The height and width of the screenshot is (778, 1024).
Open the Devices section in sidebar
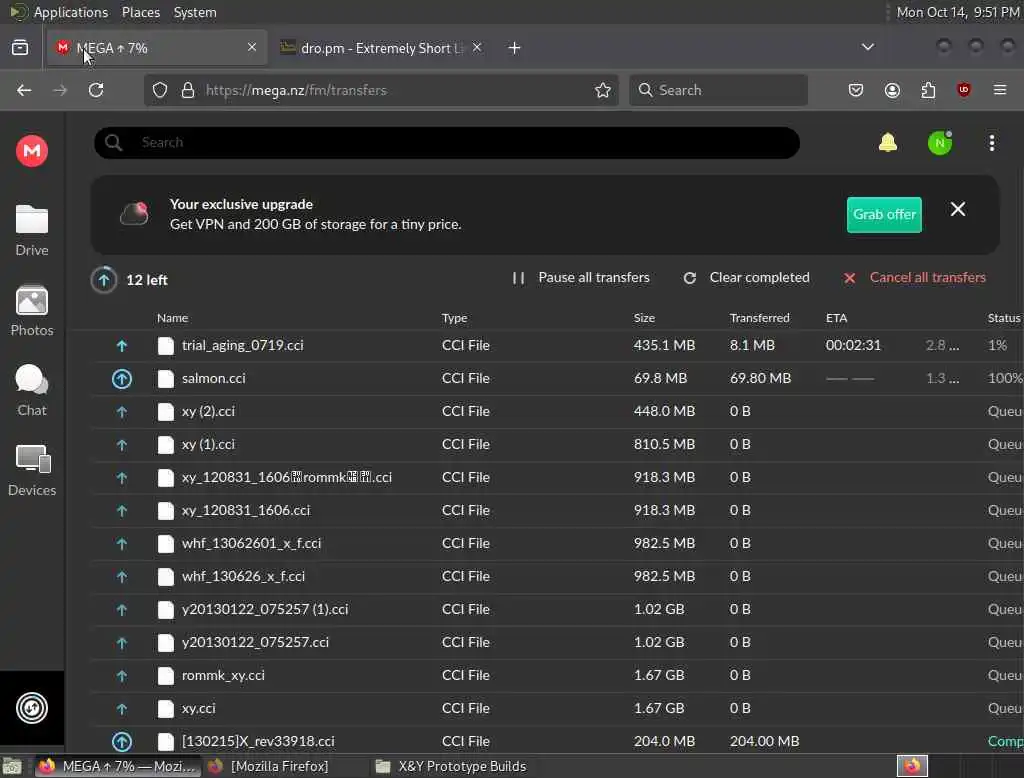(31, 470)
